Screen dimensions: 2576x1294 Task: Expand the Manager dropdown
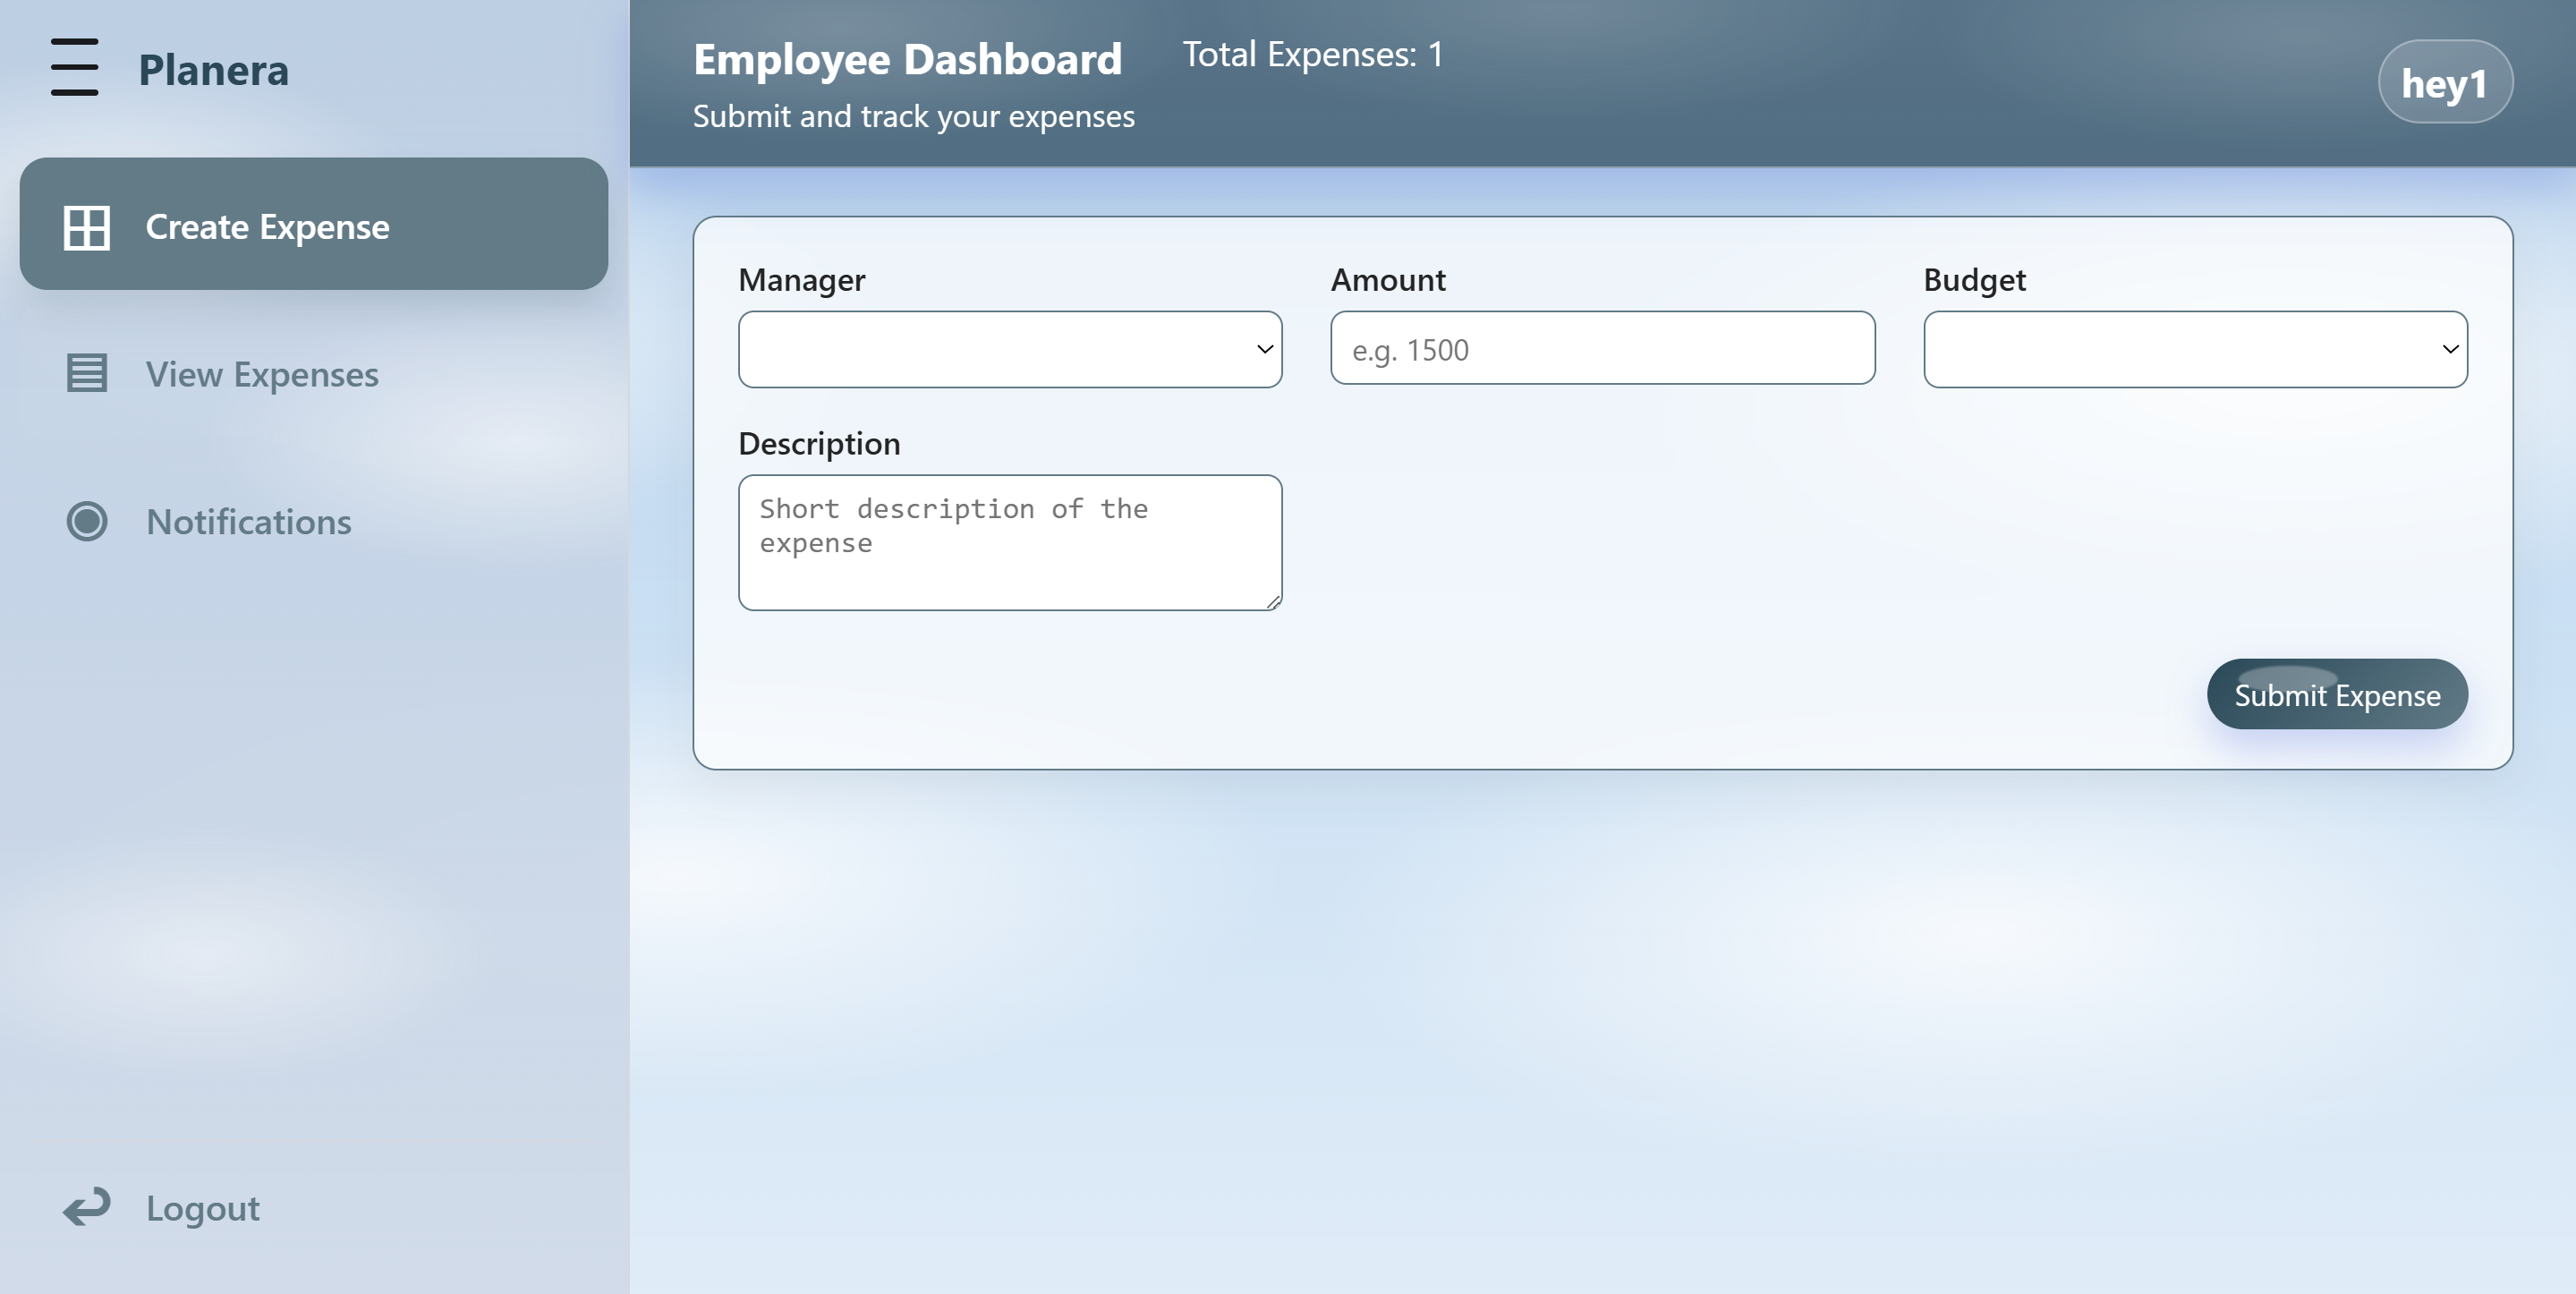[x=1010, y=349]
